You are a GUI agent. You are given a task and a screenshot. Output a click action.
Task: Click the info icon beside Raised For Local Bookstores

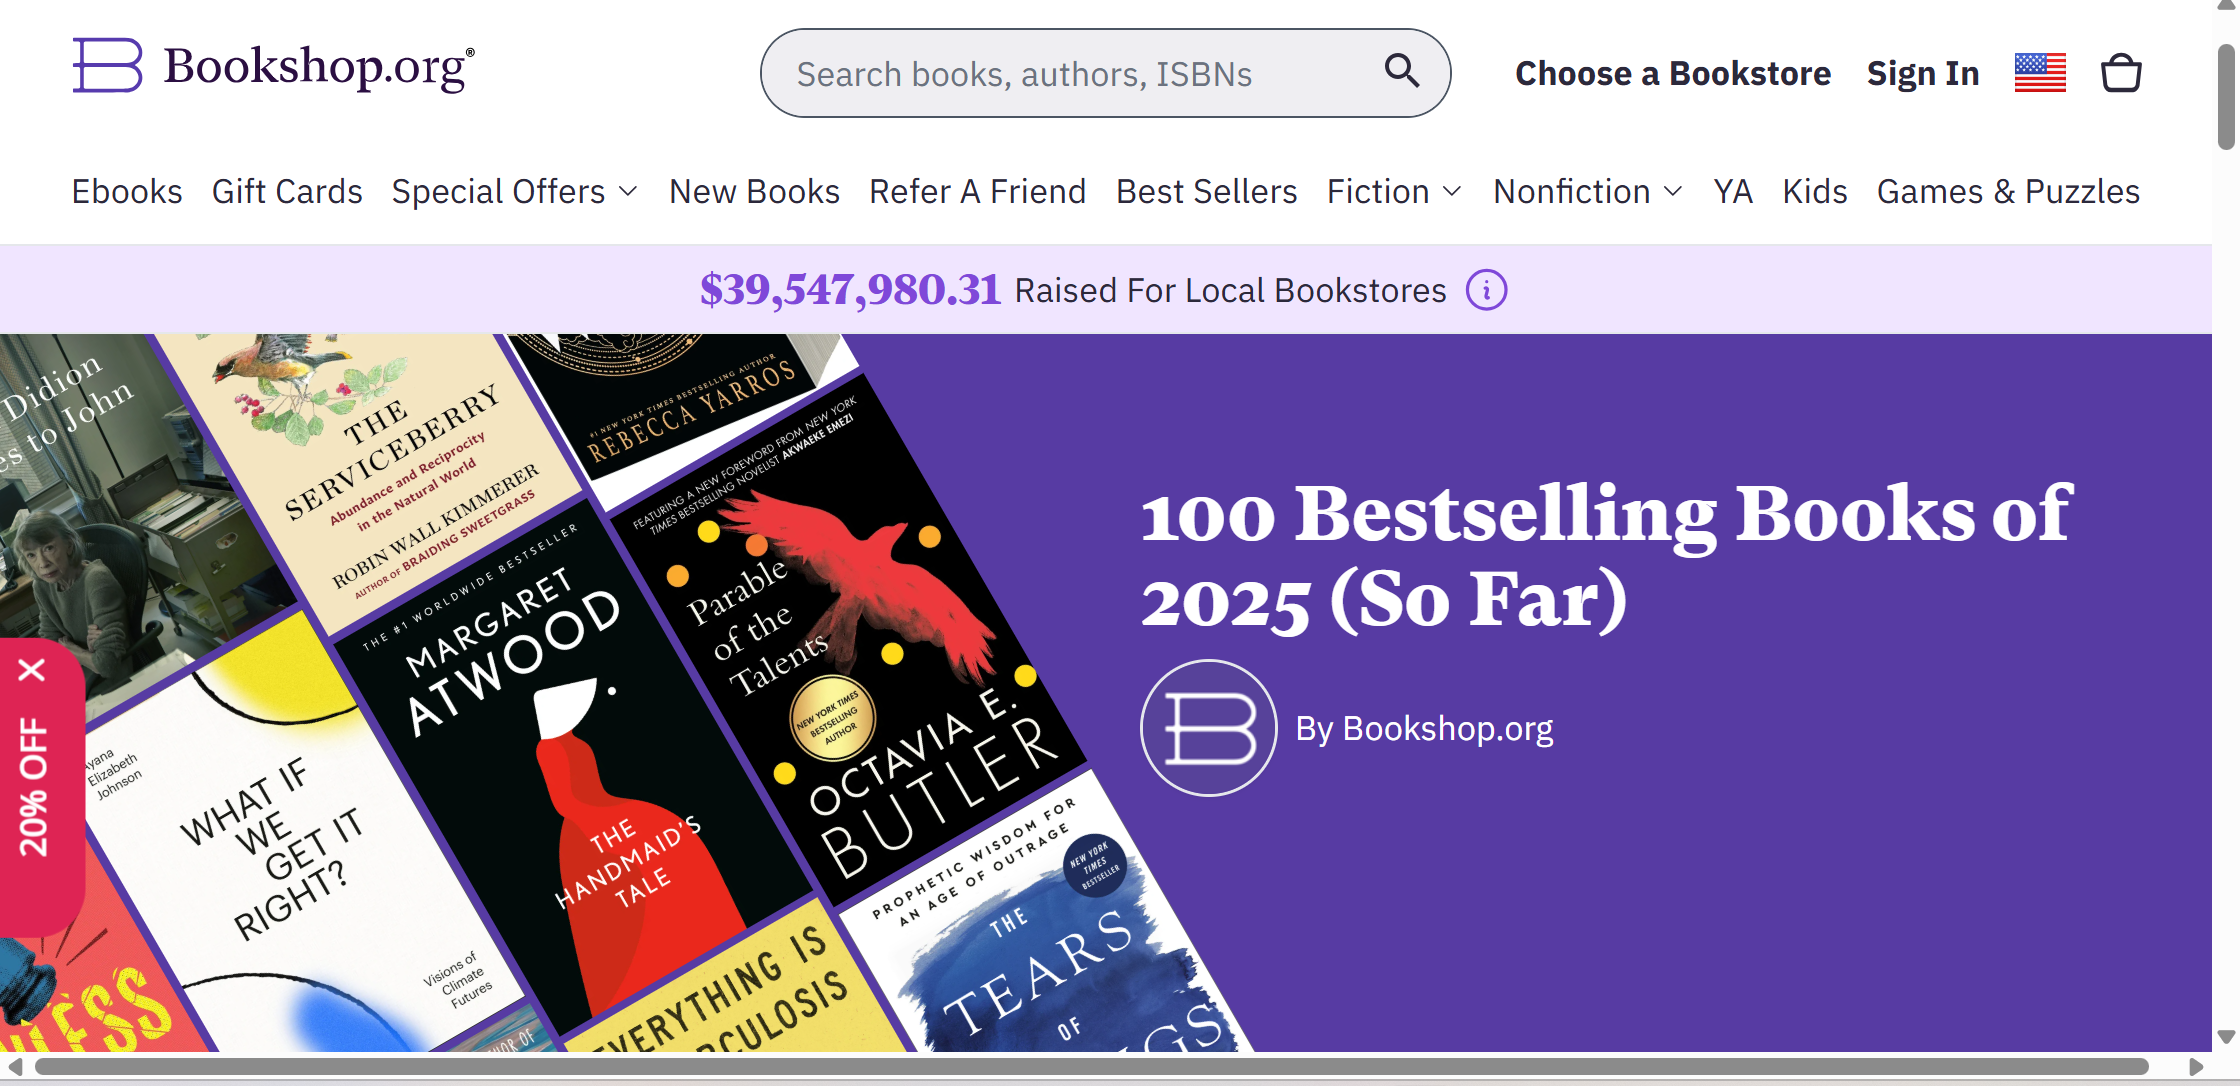click(1486, 291)
